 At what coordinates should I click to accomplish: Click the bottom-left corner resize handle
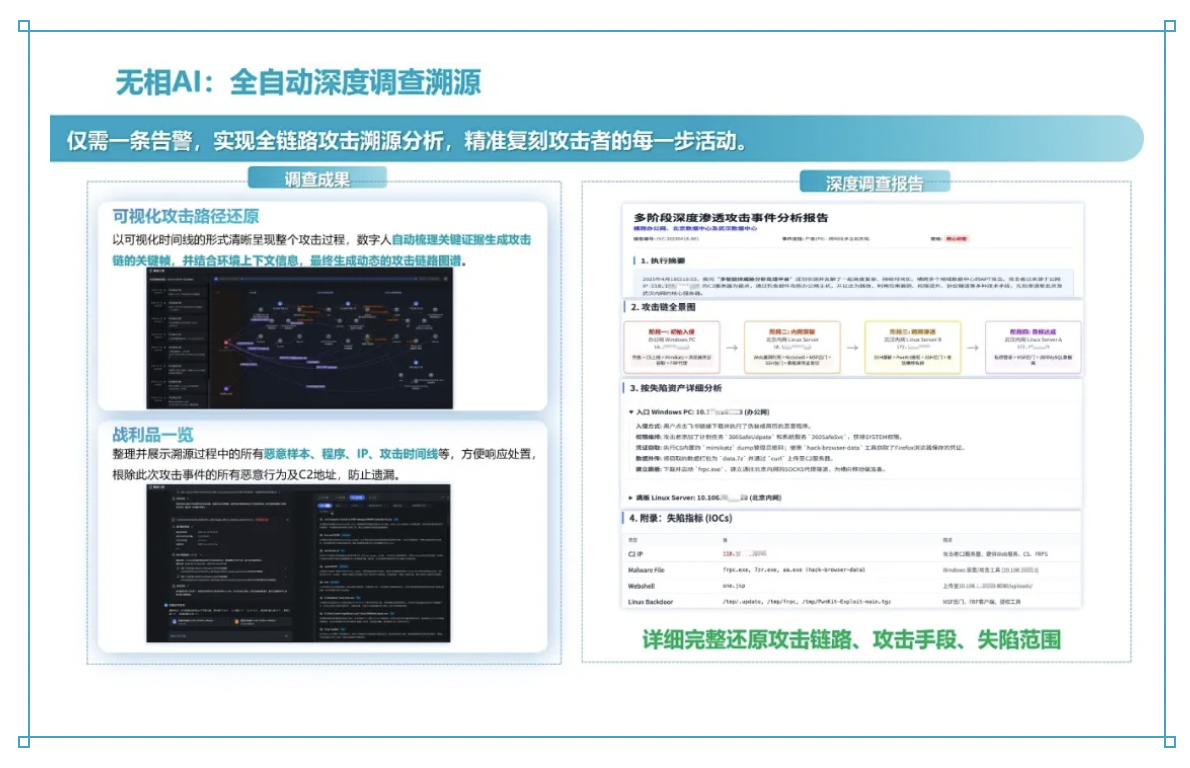24,741
